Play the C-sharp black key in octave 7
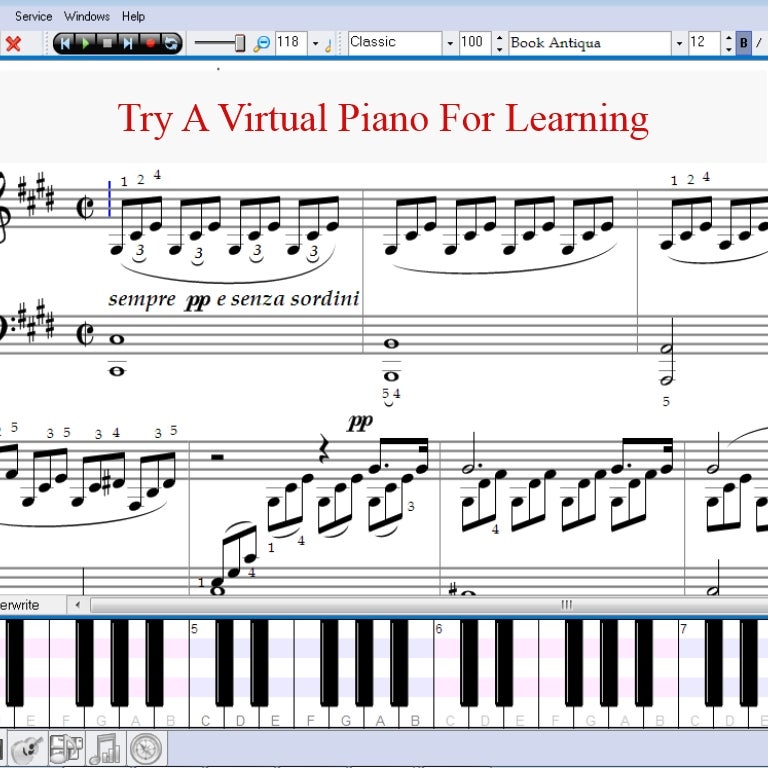Screen dimensions: 768x768 (x=714, y=662)
